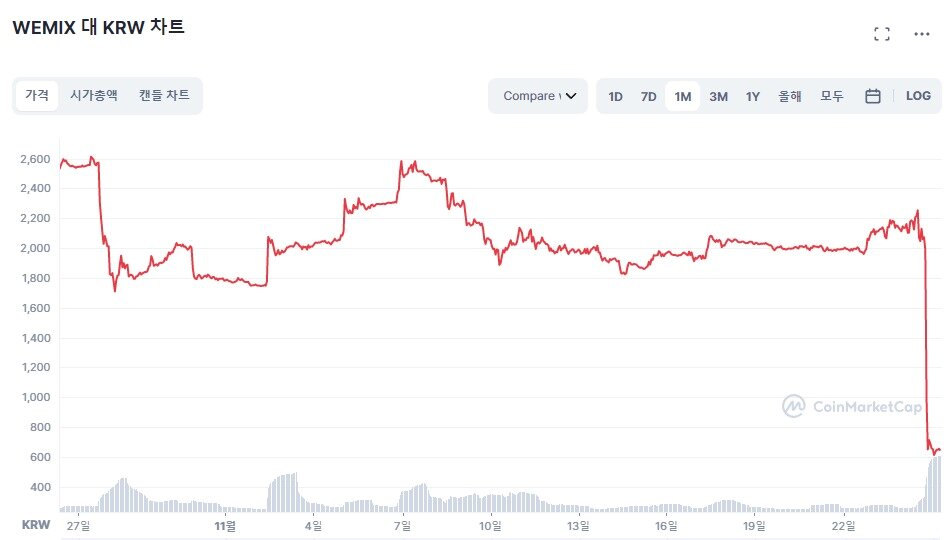949x540 pixels.
Task: Switch to 캔들 차트 candle chart
Action: [x=164, y=96]
